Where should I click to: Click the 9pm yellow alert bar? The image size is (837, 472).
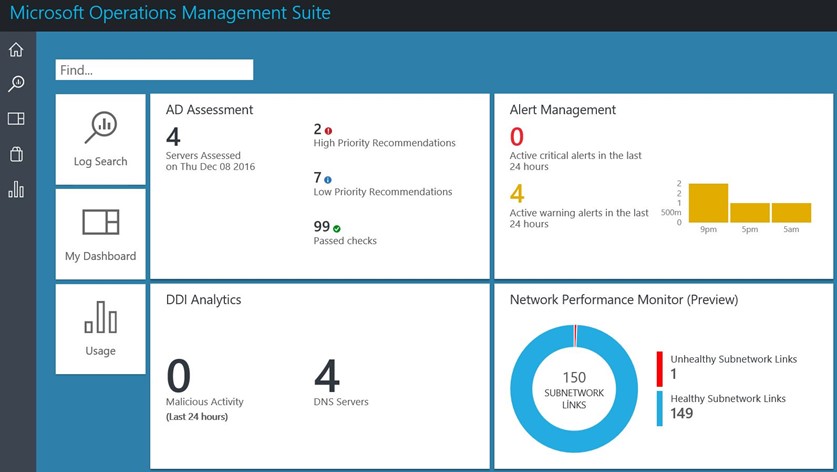(x=708, y=203)
